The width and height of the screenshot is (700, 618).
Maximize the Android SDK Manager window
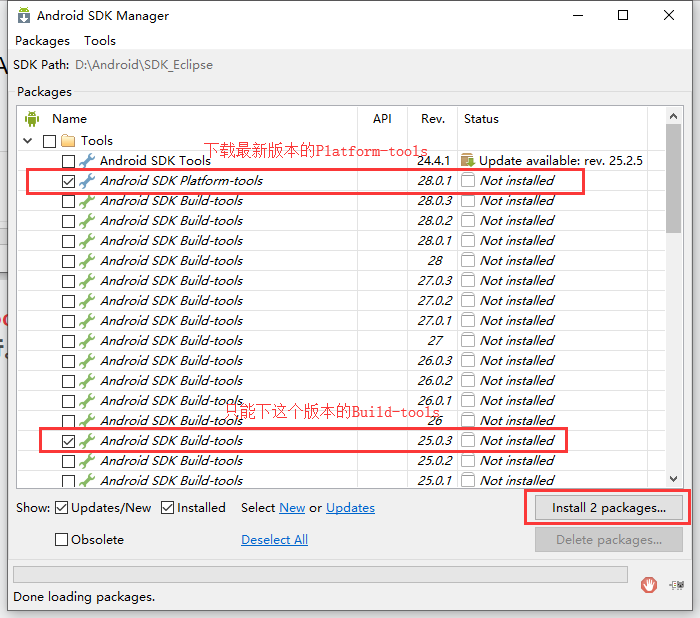click(x=623, y=15)
